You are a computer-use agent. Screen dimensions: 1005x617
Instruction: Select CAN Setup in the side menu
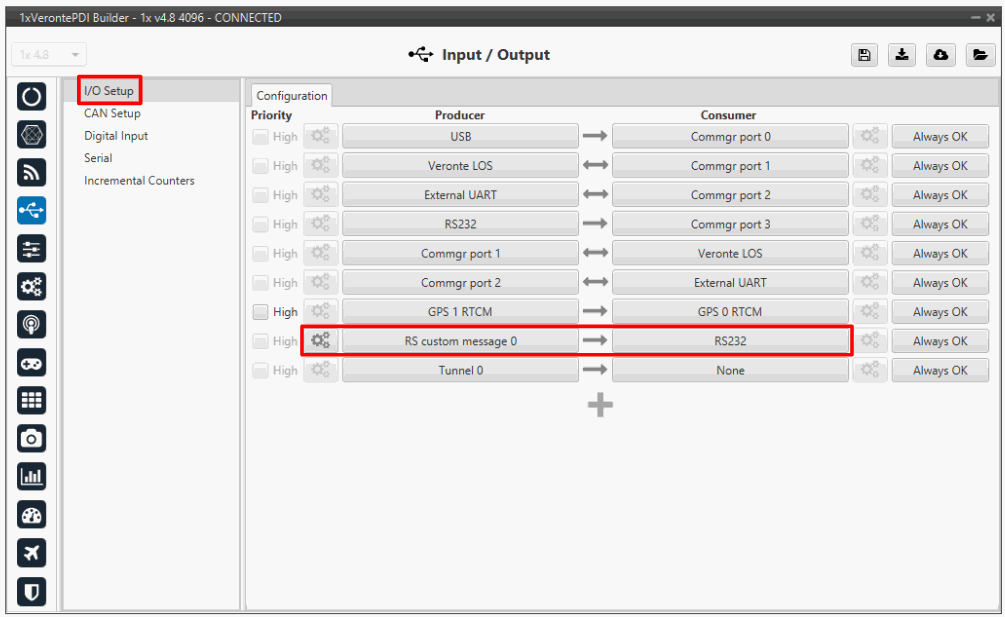pyautogui.click(x=112, y=114)
